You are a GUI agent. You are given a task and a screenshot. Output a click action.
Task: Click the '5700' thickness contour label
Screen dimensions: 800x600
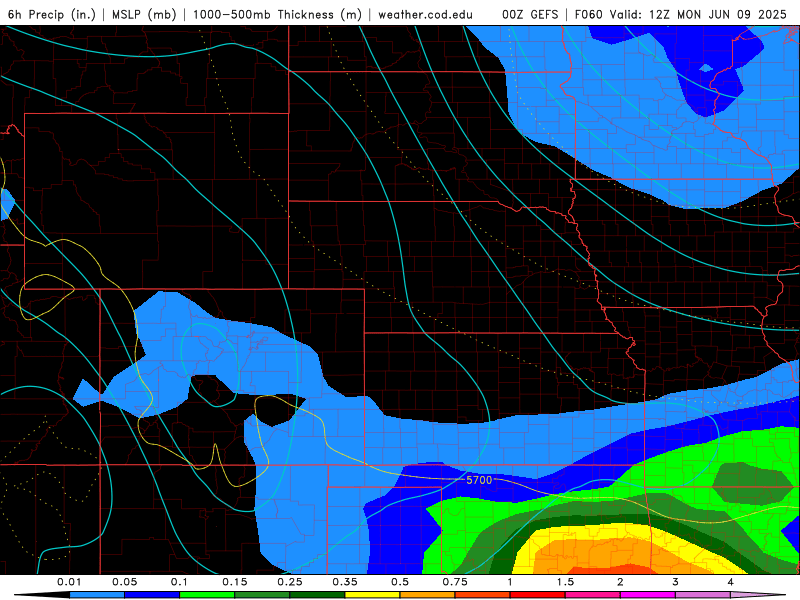coord(479,480)
